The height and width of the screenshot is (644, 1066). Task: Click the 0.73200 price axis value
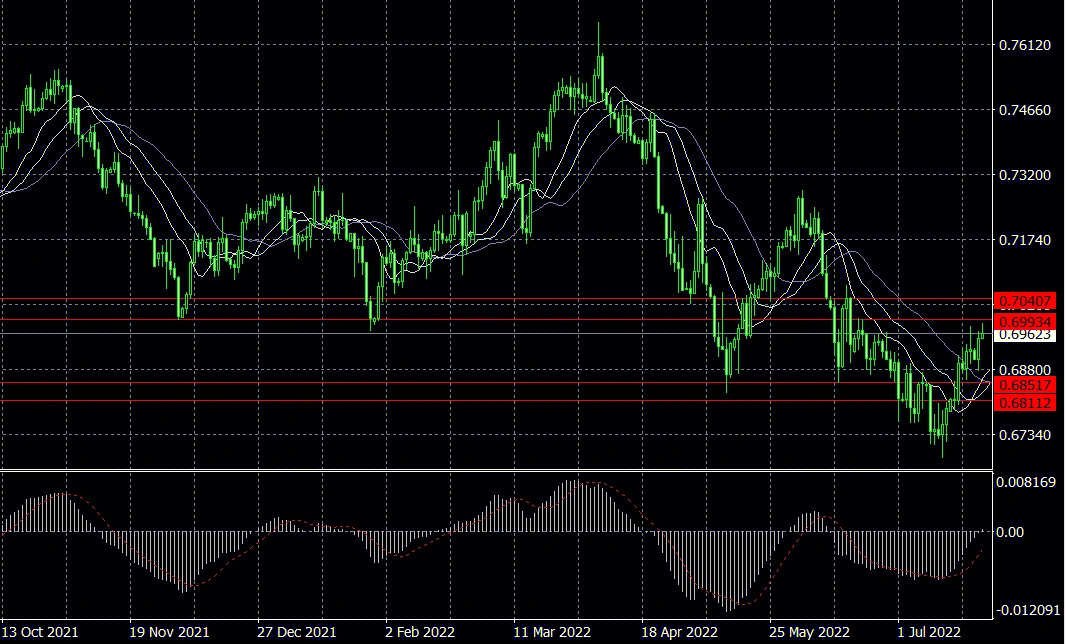click(1025, 175)
